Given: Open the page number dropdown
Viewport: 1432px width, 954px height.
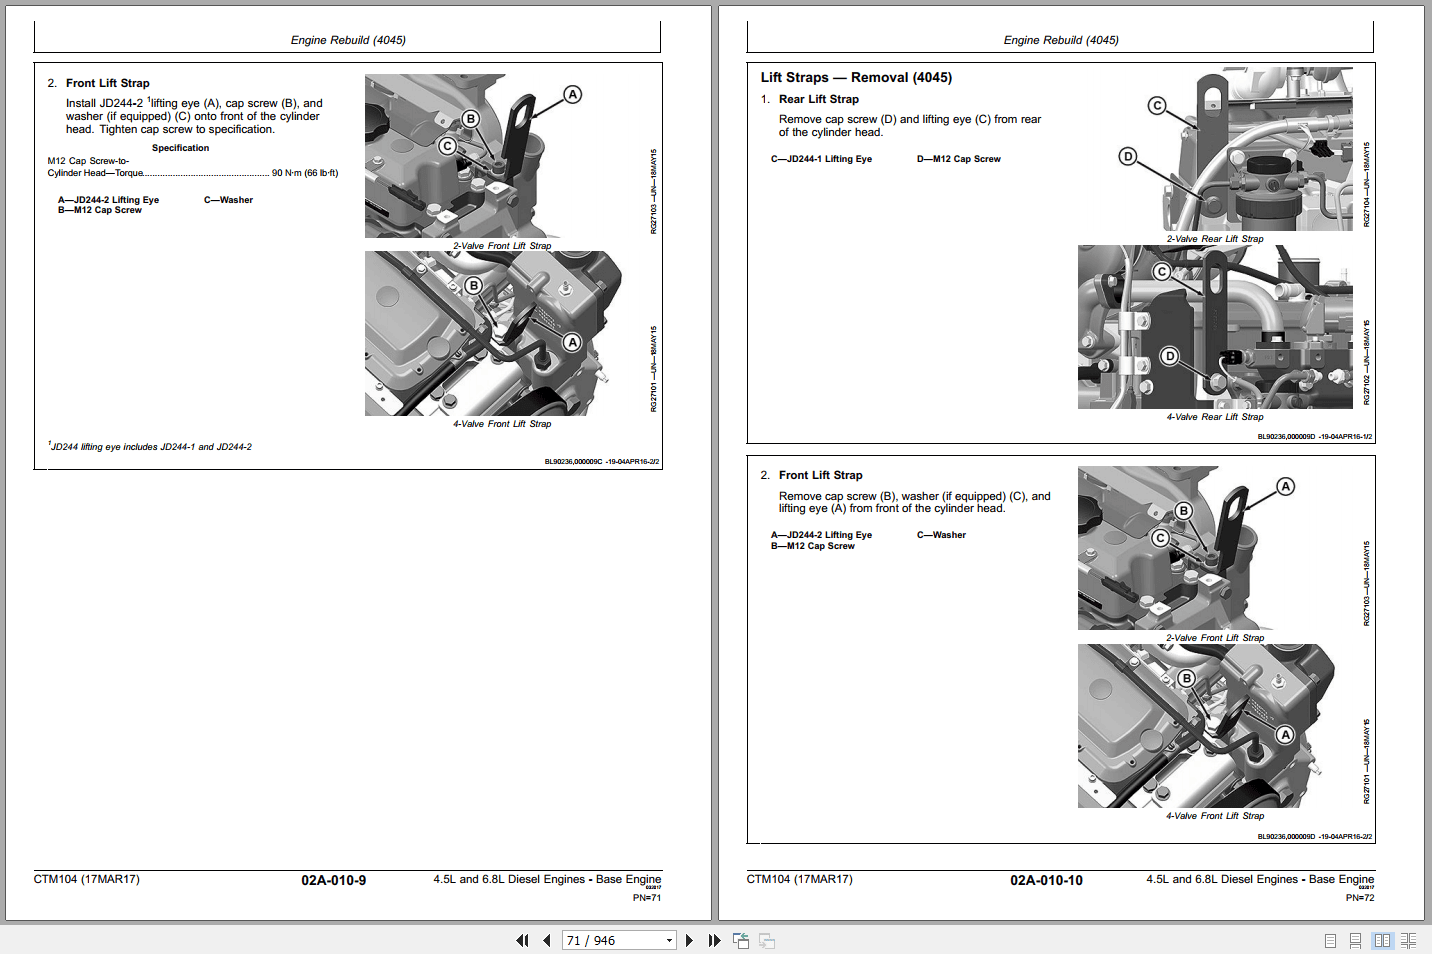Looking at the screenshot, I should (x=668, y=940).
